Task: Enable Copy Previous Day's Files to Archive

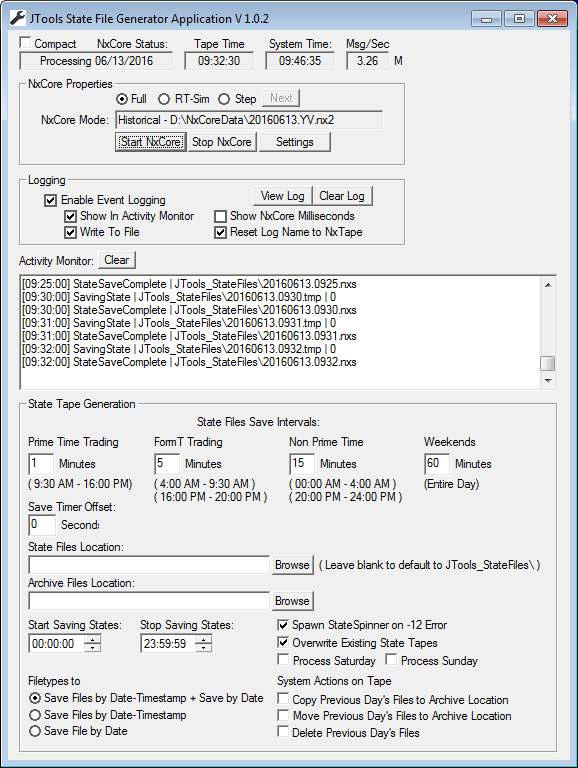Action: click(x=283, y=698)
